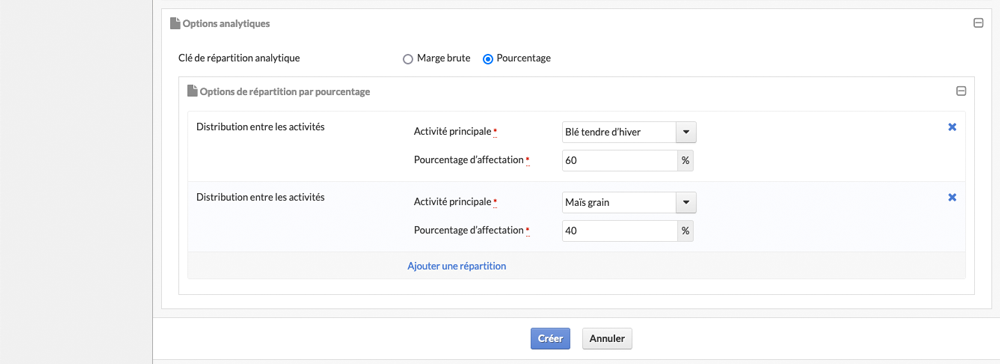Click the document icon beside Options analytiques
Image resolution: width=1000 pixels, height=364 pixels.
tap(175, 23)
